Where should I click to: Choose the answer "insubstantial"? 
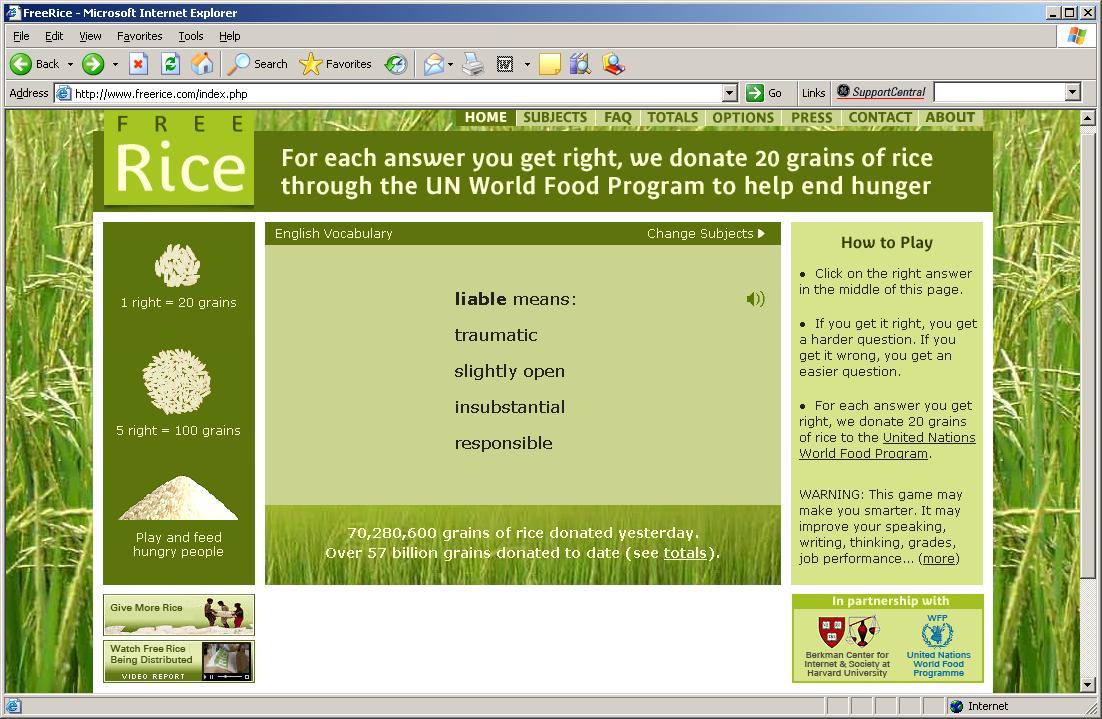510,407
